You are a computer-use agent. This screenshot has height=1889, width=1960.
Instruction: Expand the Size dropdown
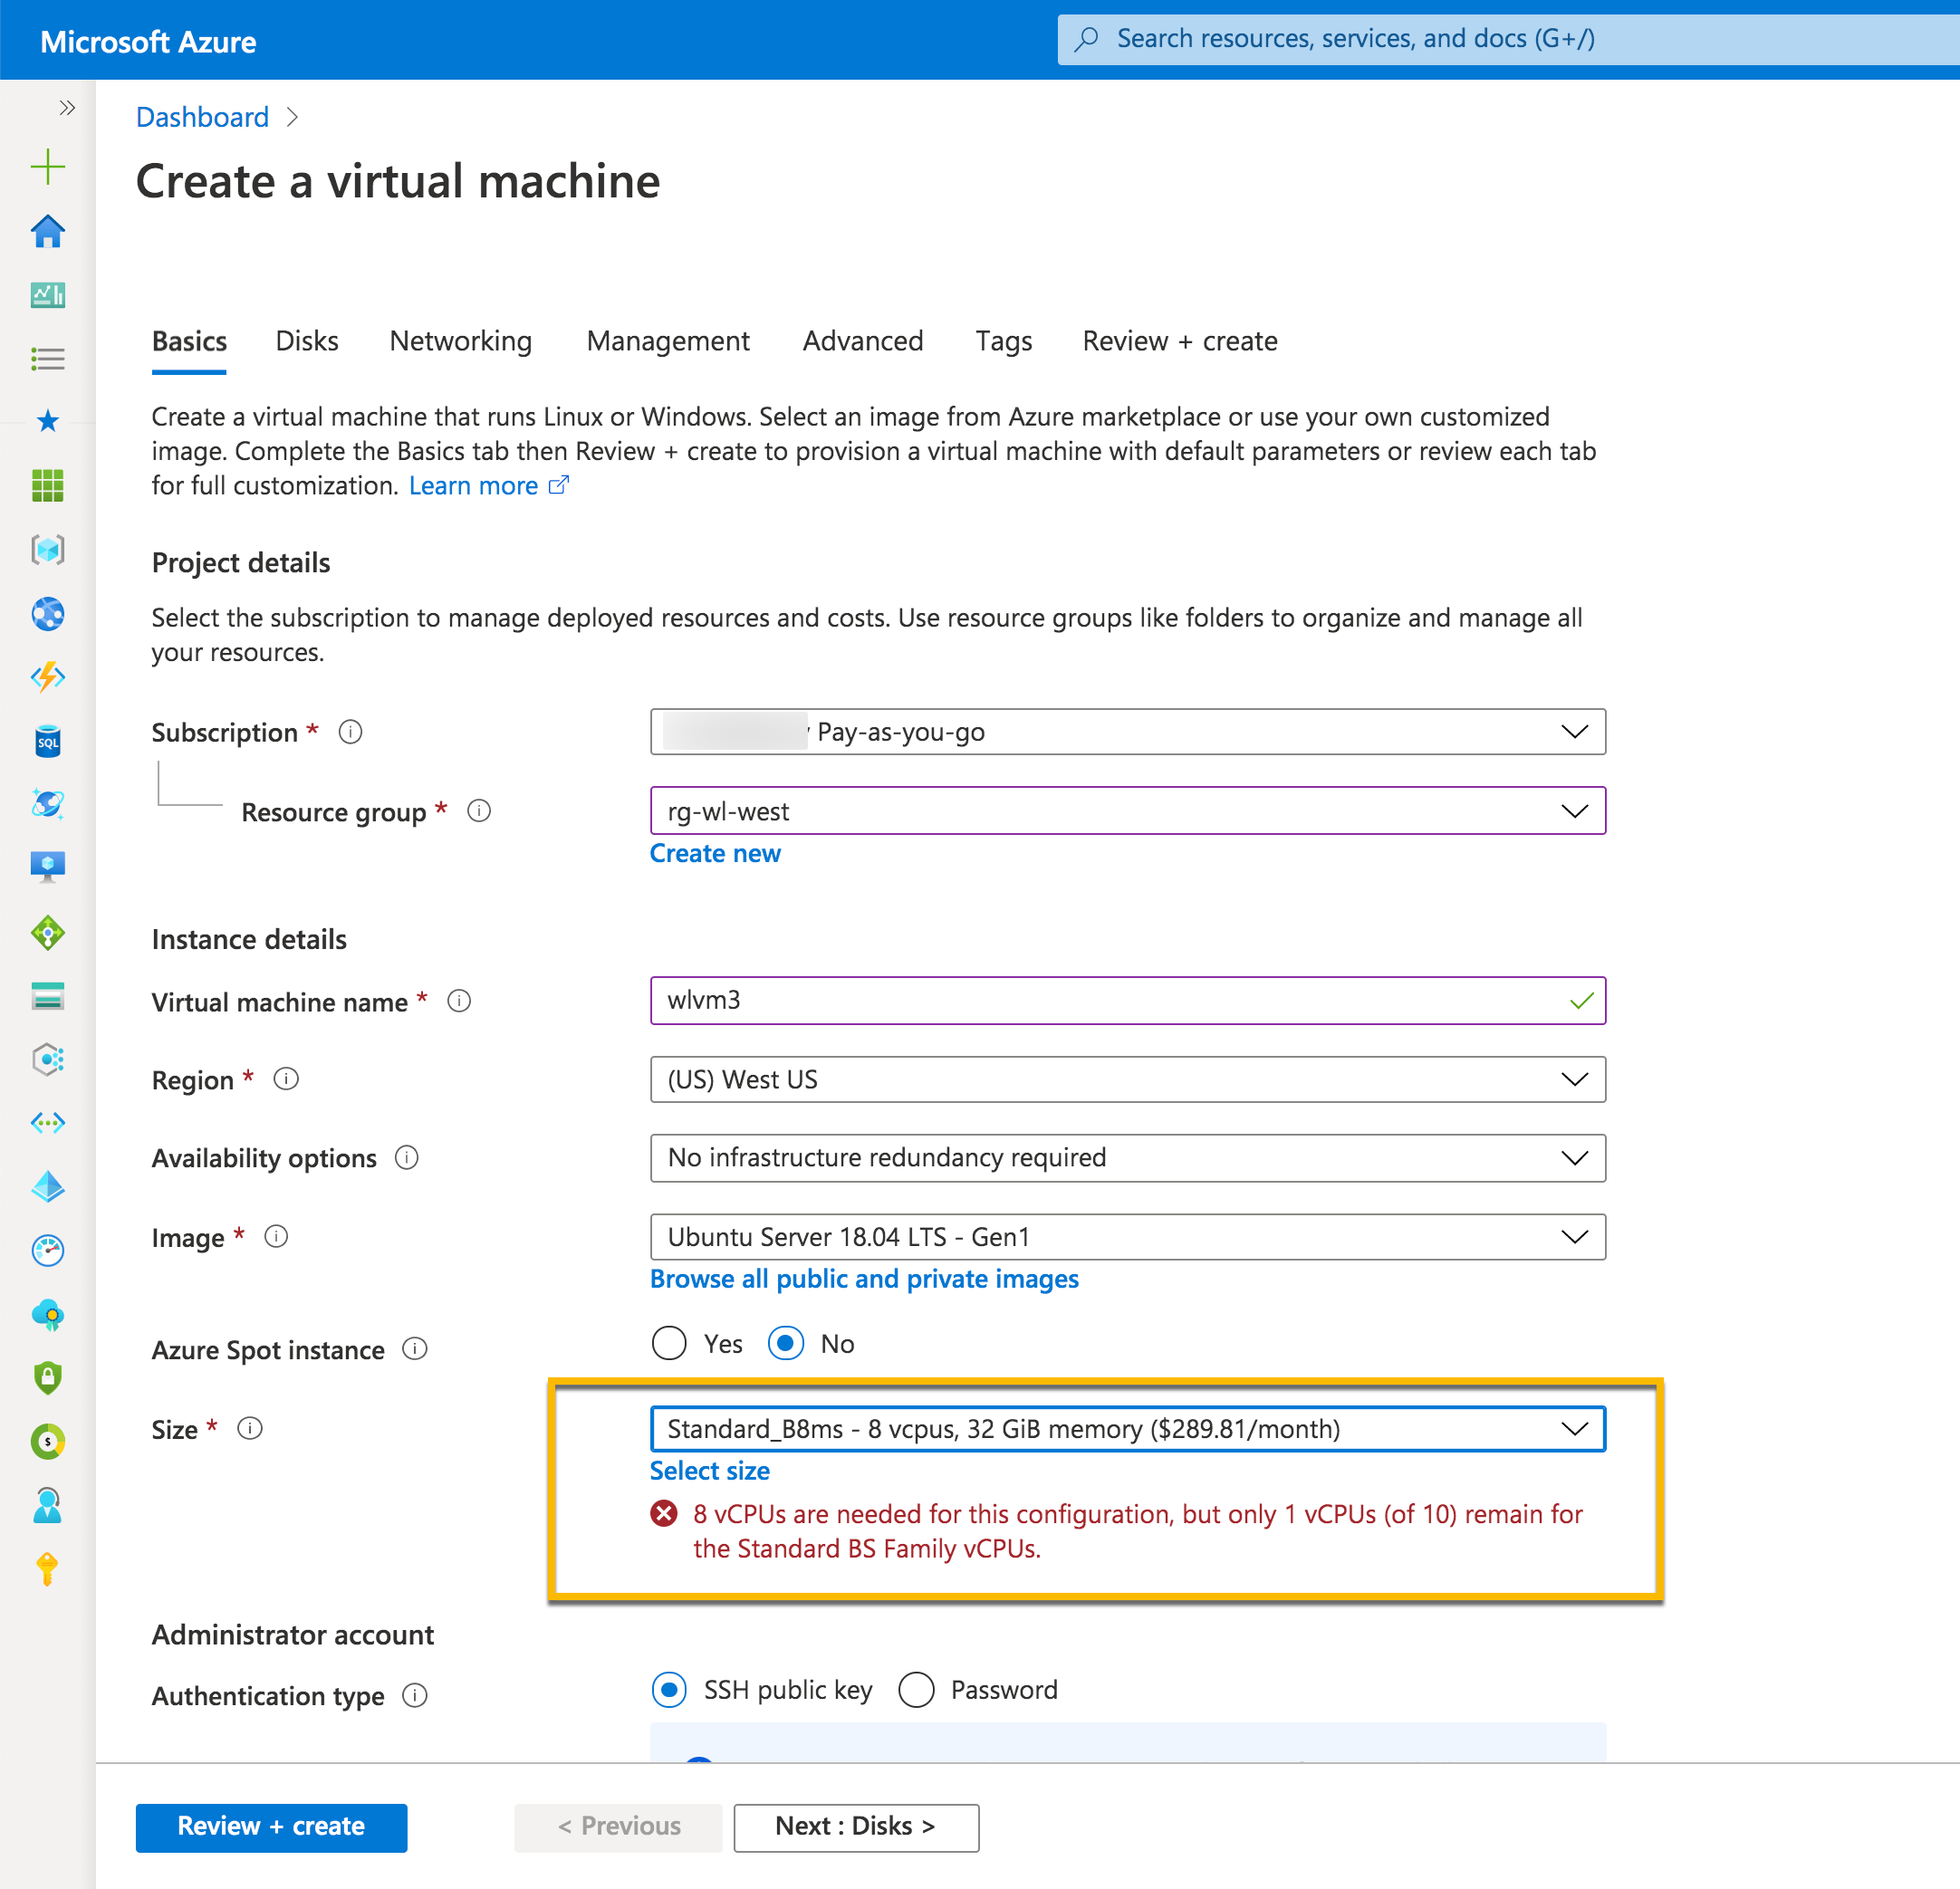[x=1127, y=1429]
